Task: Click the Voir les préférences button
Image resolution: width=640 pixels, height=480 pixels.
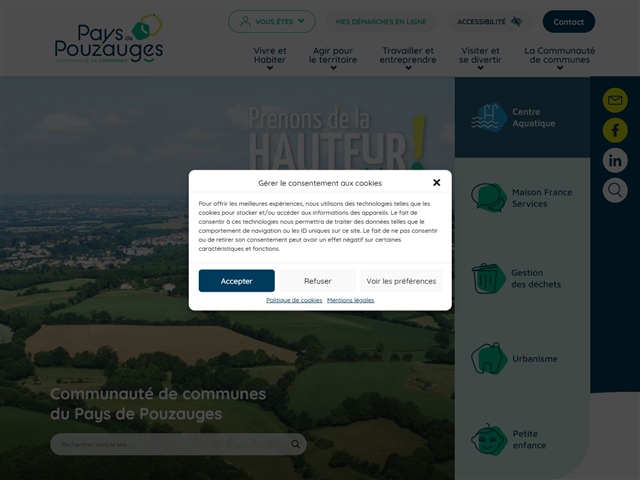Action: click(401, 281)
